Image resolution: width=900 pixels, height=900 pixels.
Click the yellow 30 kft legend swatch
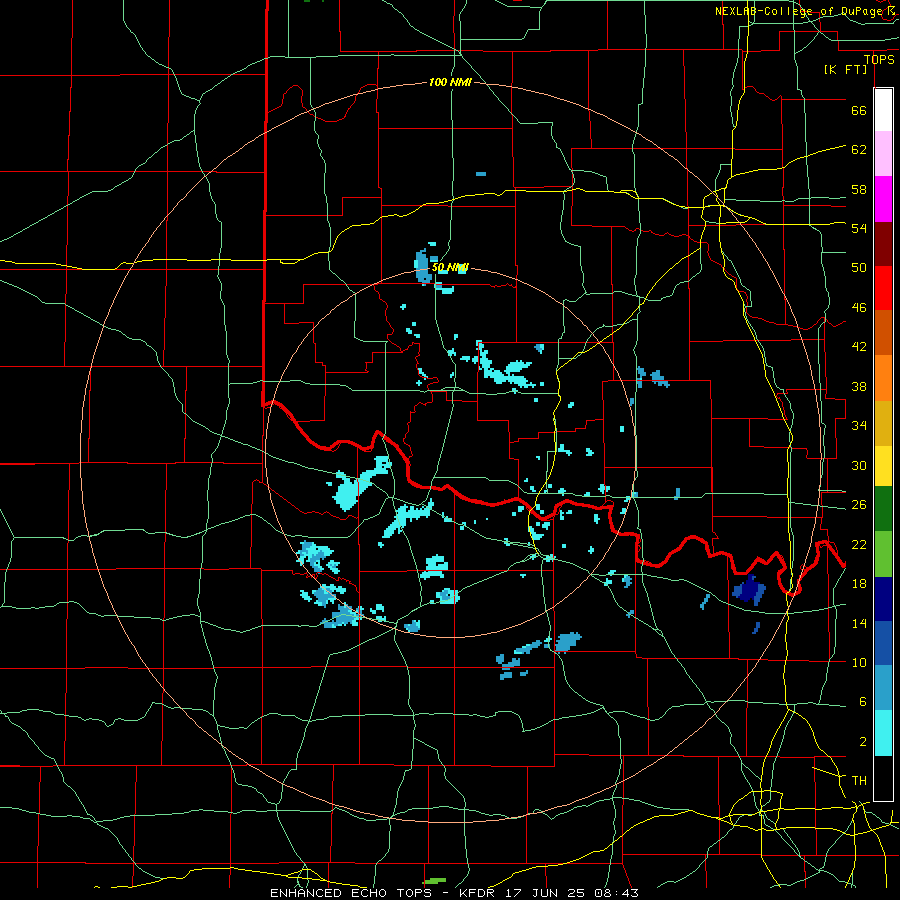tap(883, 465)
